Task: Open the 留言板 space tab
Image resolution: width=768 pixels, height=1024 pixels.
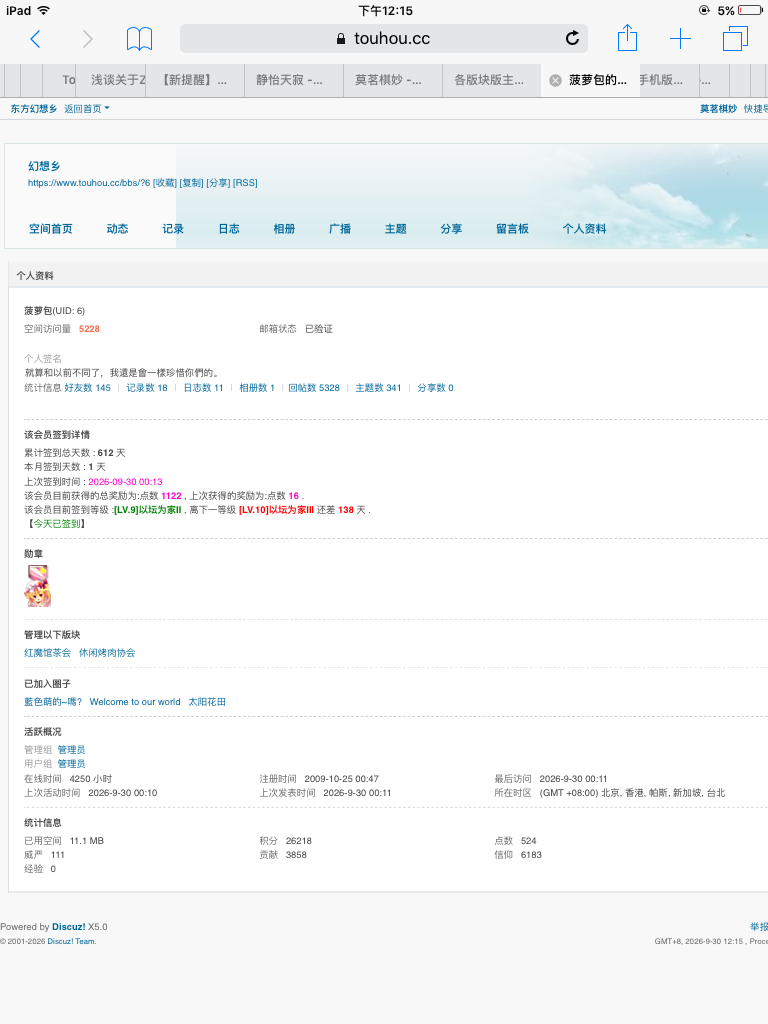Action: click(512, 229)
